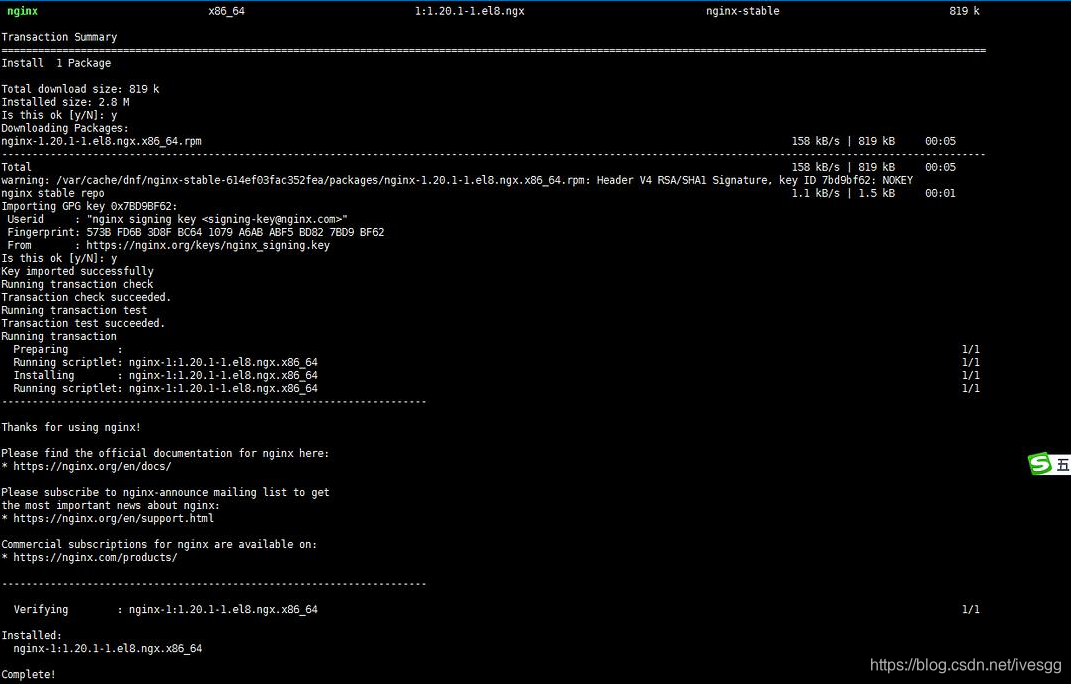Click the Wubi 五 input mode indicator
This screenshot has width=1071, height=684.
pyautogui.click(x=1063, y=465)
